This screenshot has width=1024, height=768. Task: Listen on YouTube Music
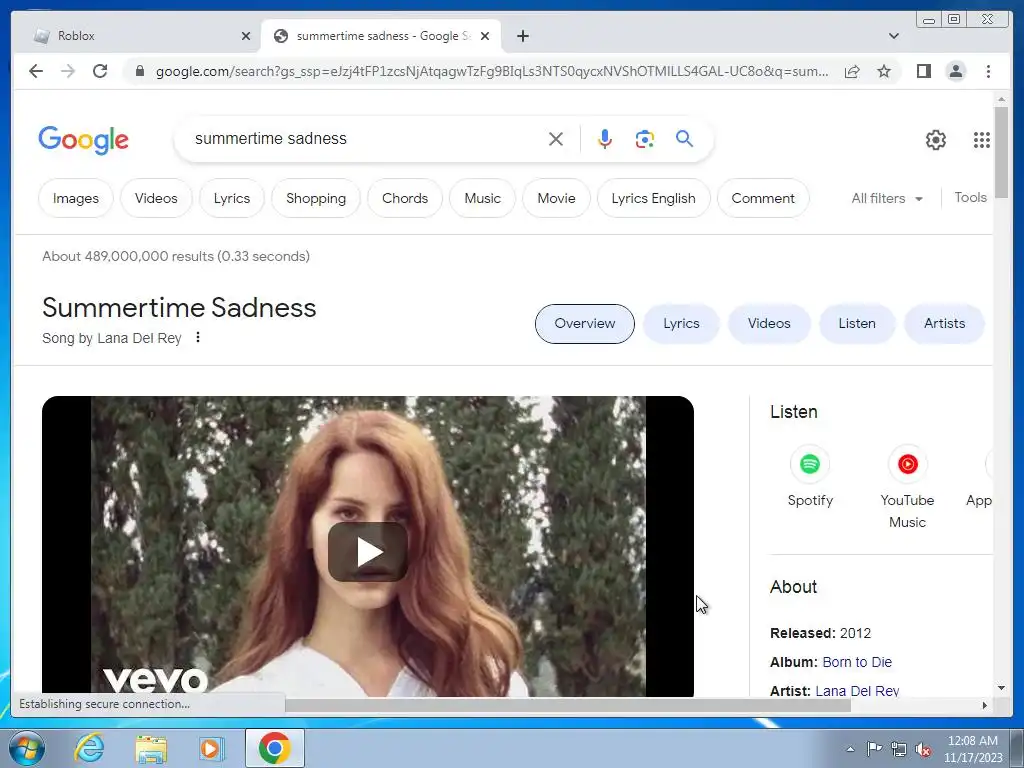[x=907, y=487]
